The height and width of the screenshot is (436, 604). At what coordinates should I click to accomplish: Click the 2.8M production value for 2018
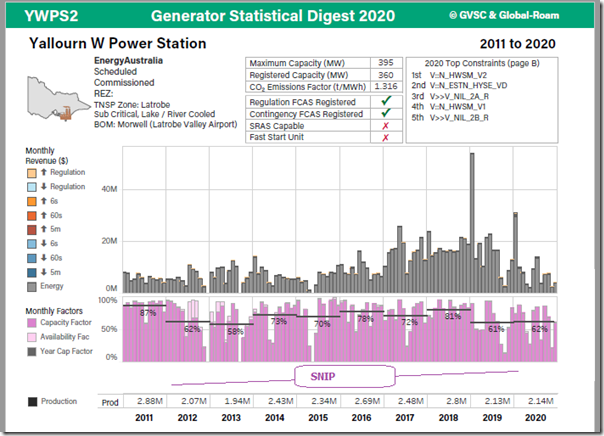(456, 401)
